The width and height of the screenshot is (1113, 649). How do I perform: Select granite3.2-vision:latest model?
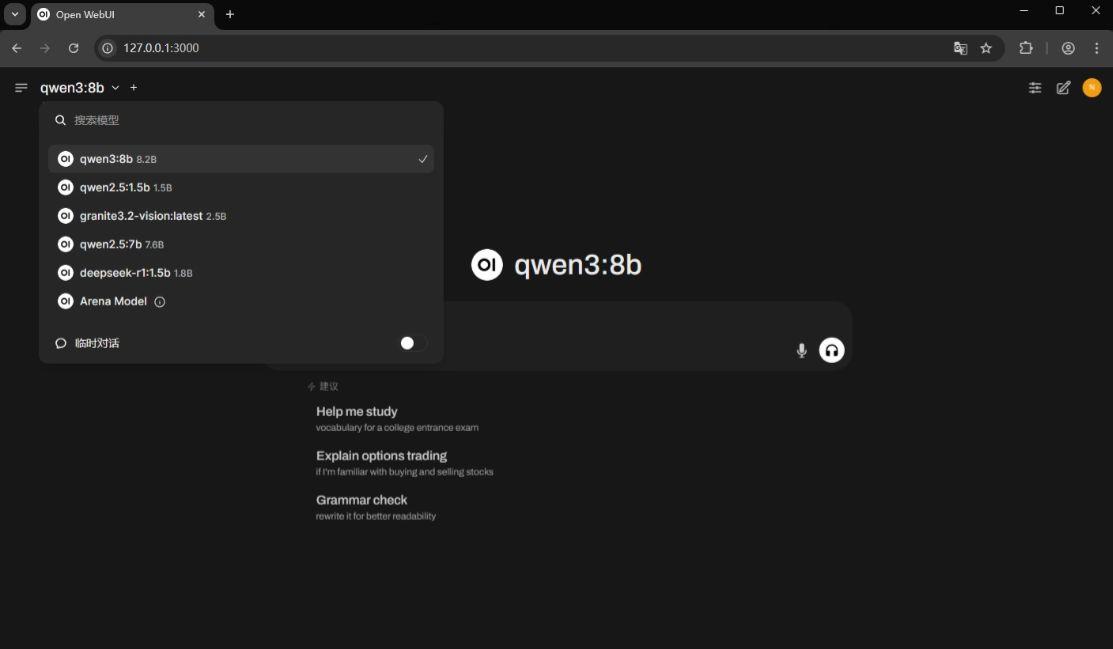point(141,216)
